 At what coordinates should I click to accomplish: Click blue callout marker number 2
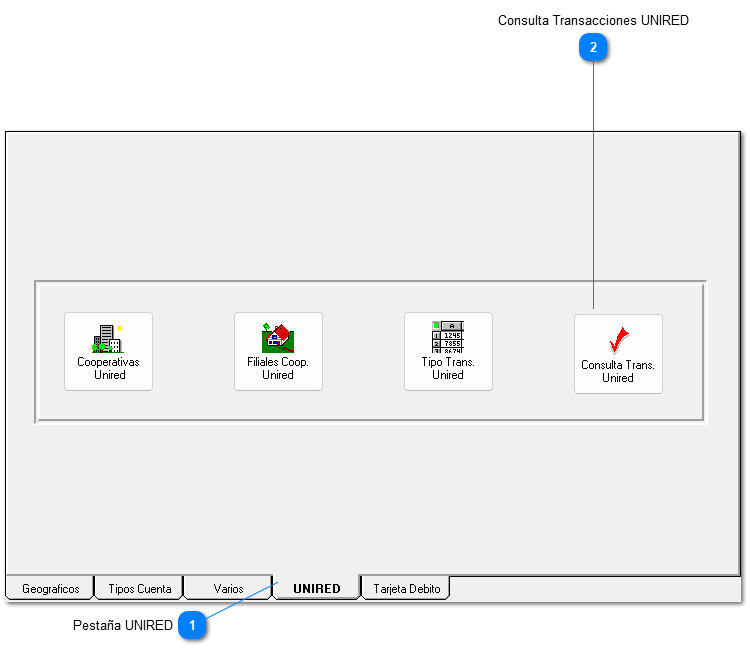pos(594,47)
